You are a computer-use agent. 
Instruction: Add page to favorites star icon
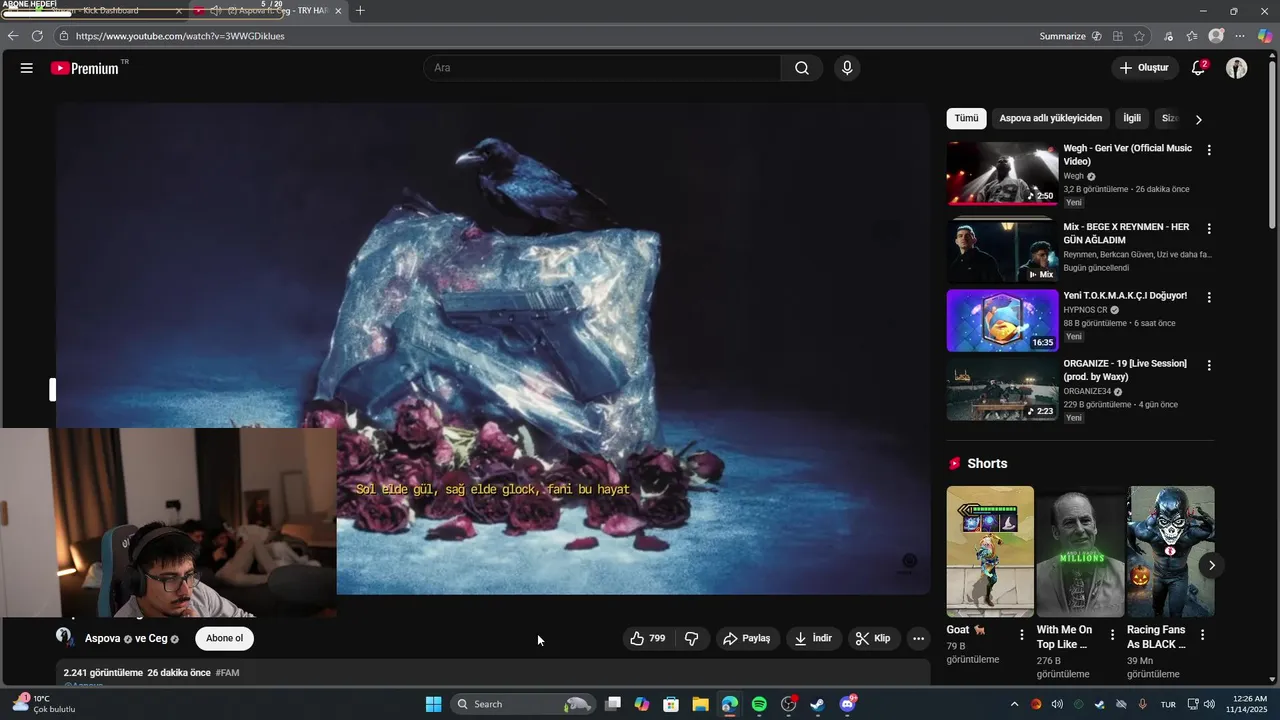(1139, 36)
